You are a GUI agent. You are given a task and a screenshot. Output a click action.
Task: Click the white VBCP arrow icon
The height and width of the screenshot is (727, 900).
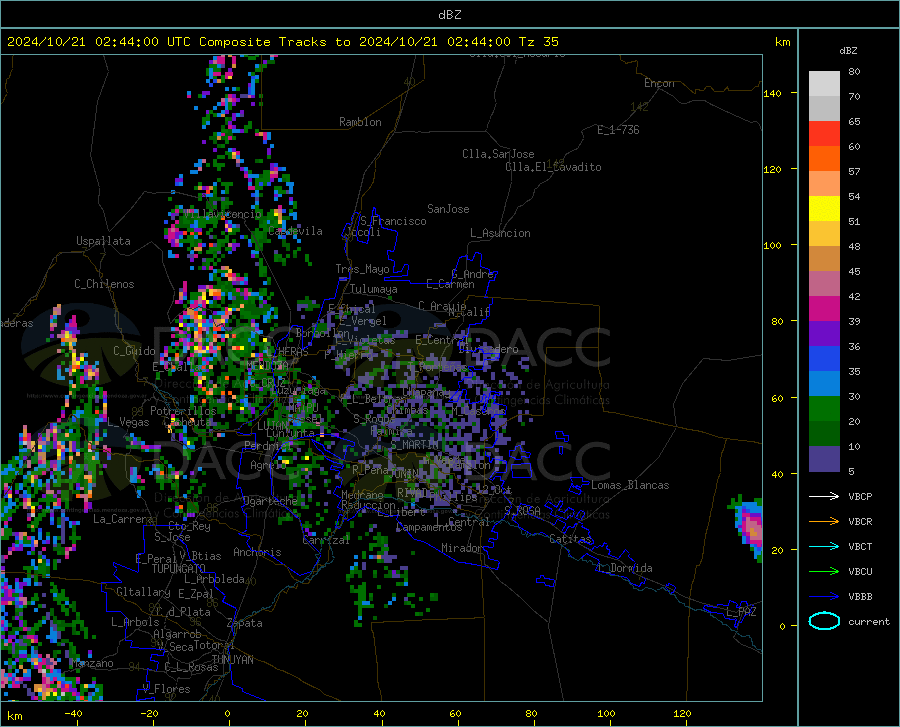824,496
